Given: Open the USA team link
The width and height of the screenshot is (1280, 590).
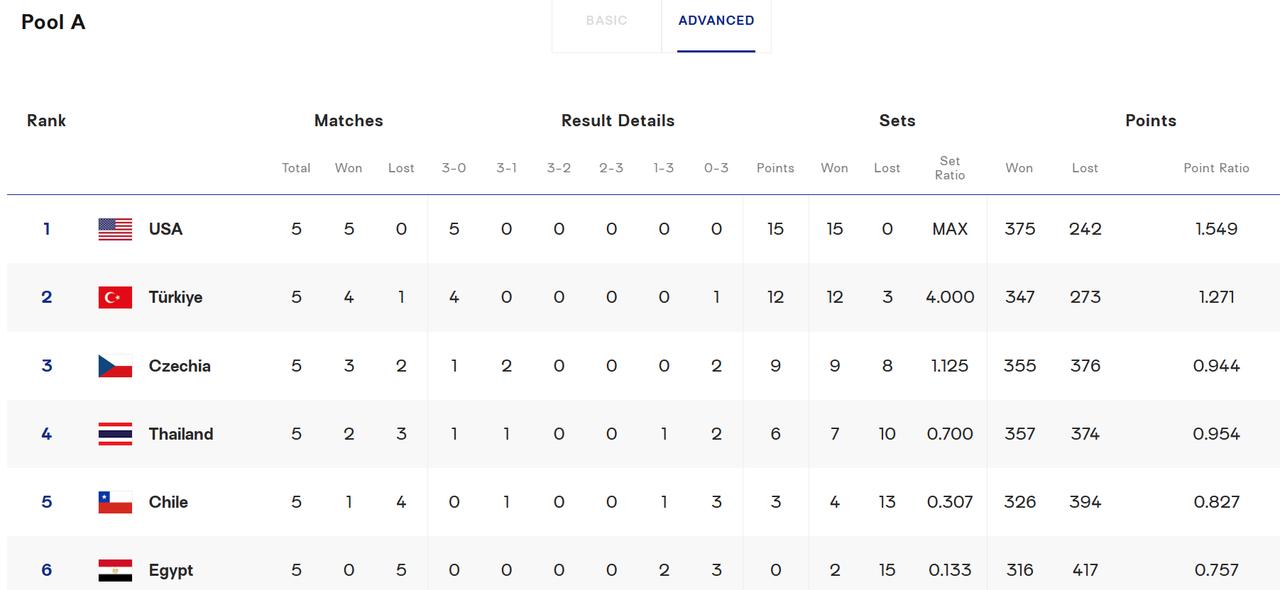Looking at the screenshot, I should tap(166, 229).
